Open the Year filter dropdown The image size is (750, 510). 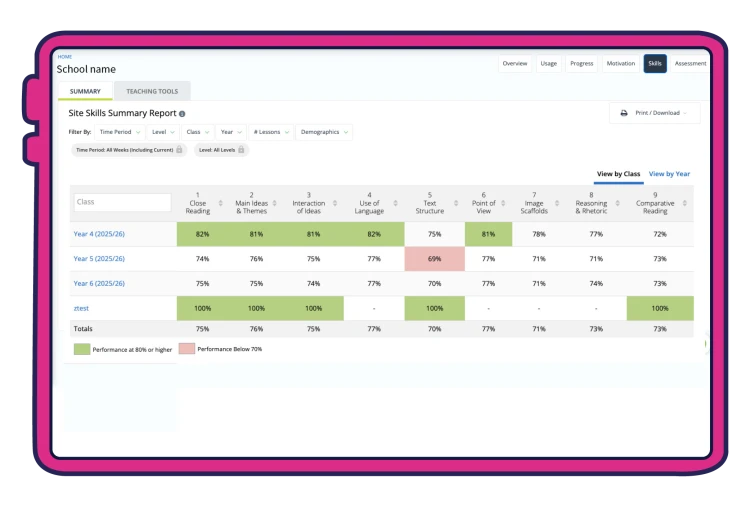pos(231,132)
